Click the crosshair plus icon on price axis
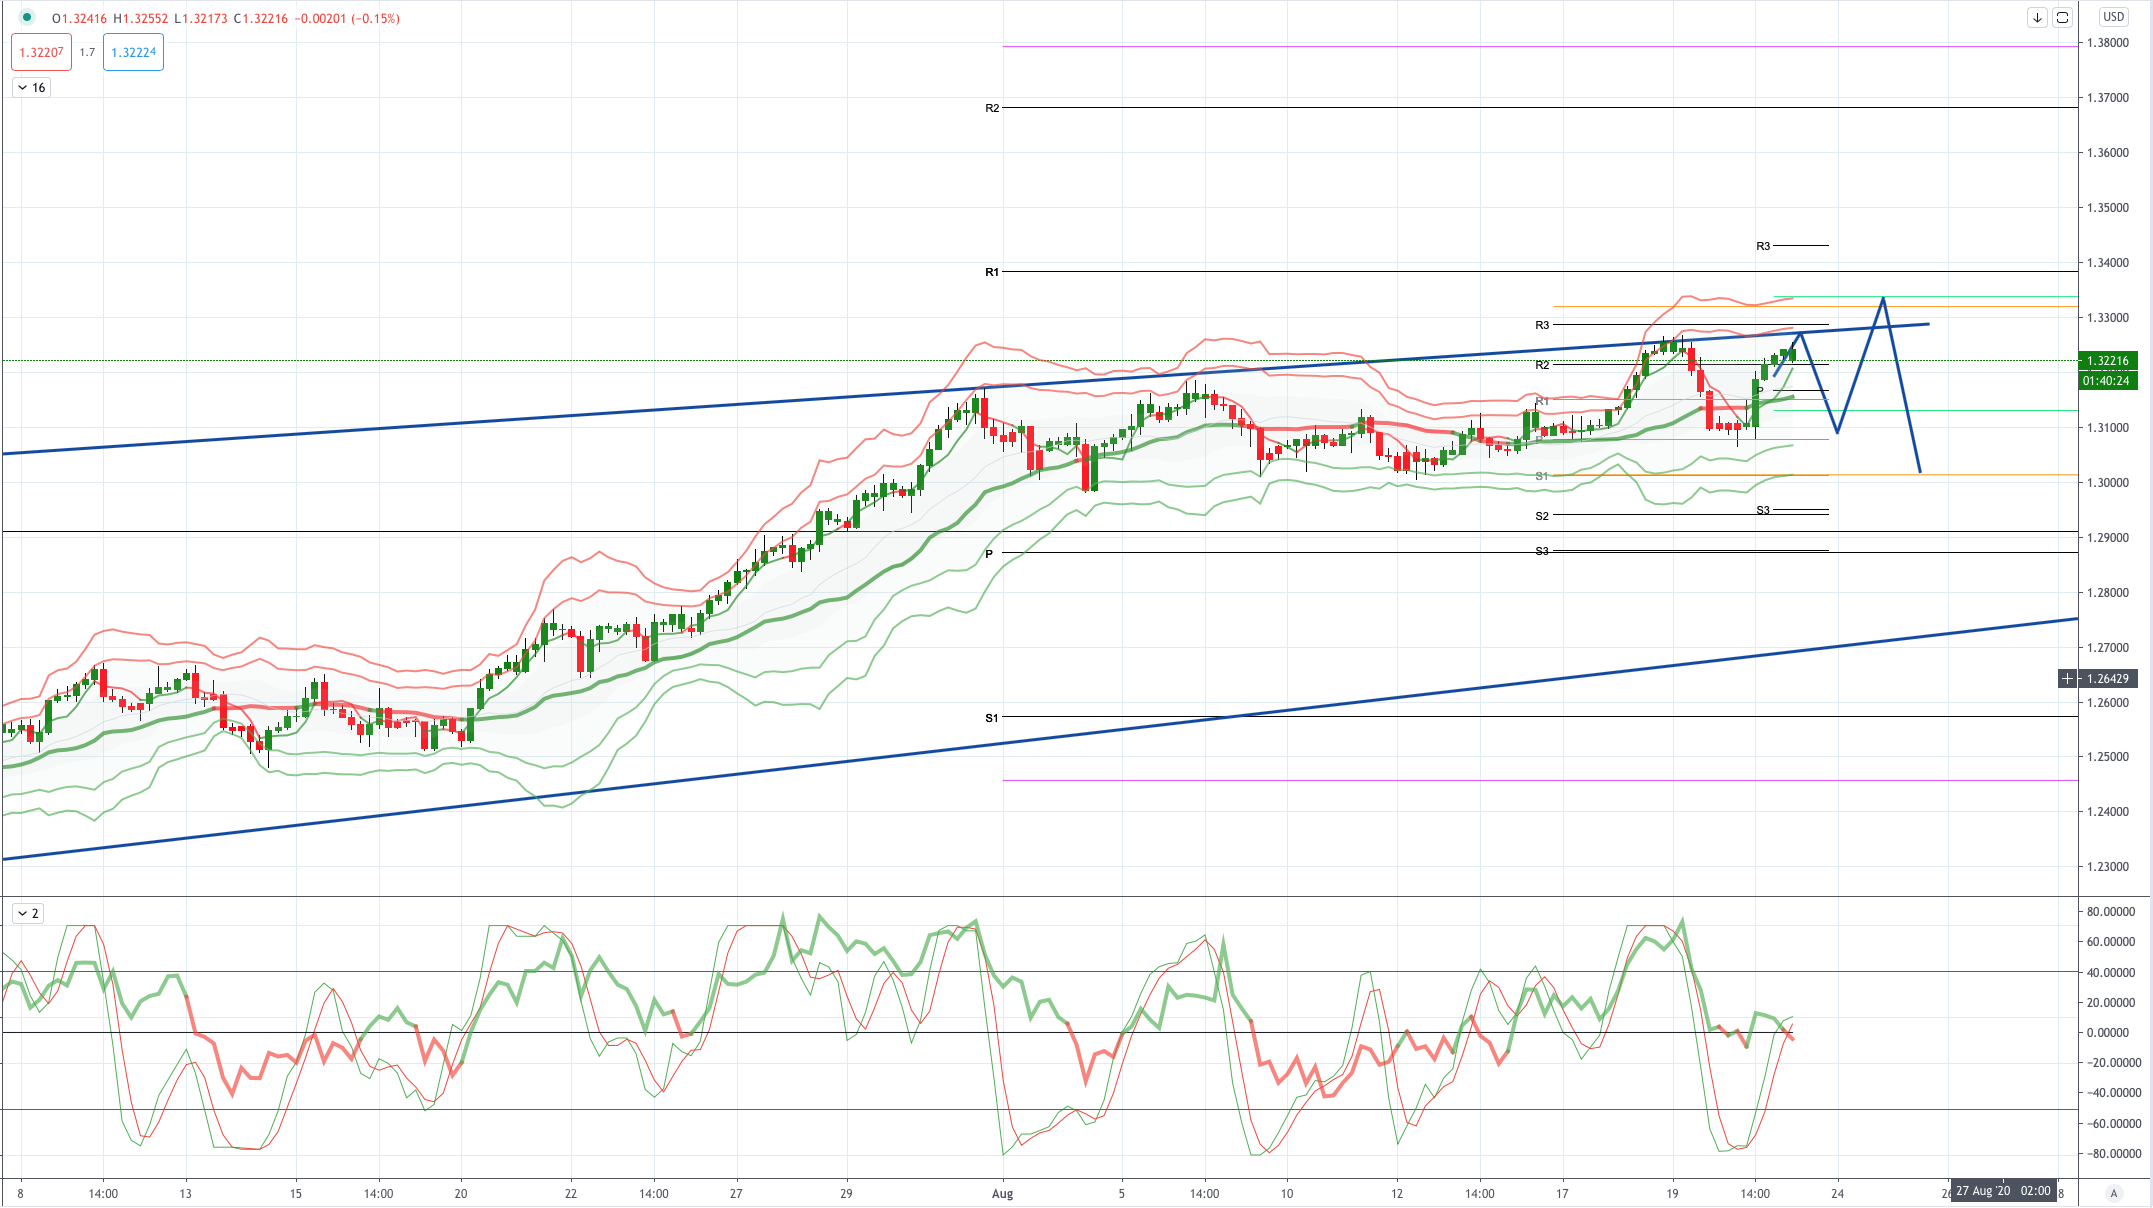This screenshot has height=1208, width=2153. 2067,678
